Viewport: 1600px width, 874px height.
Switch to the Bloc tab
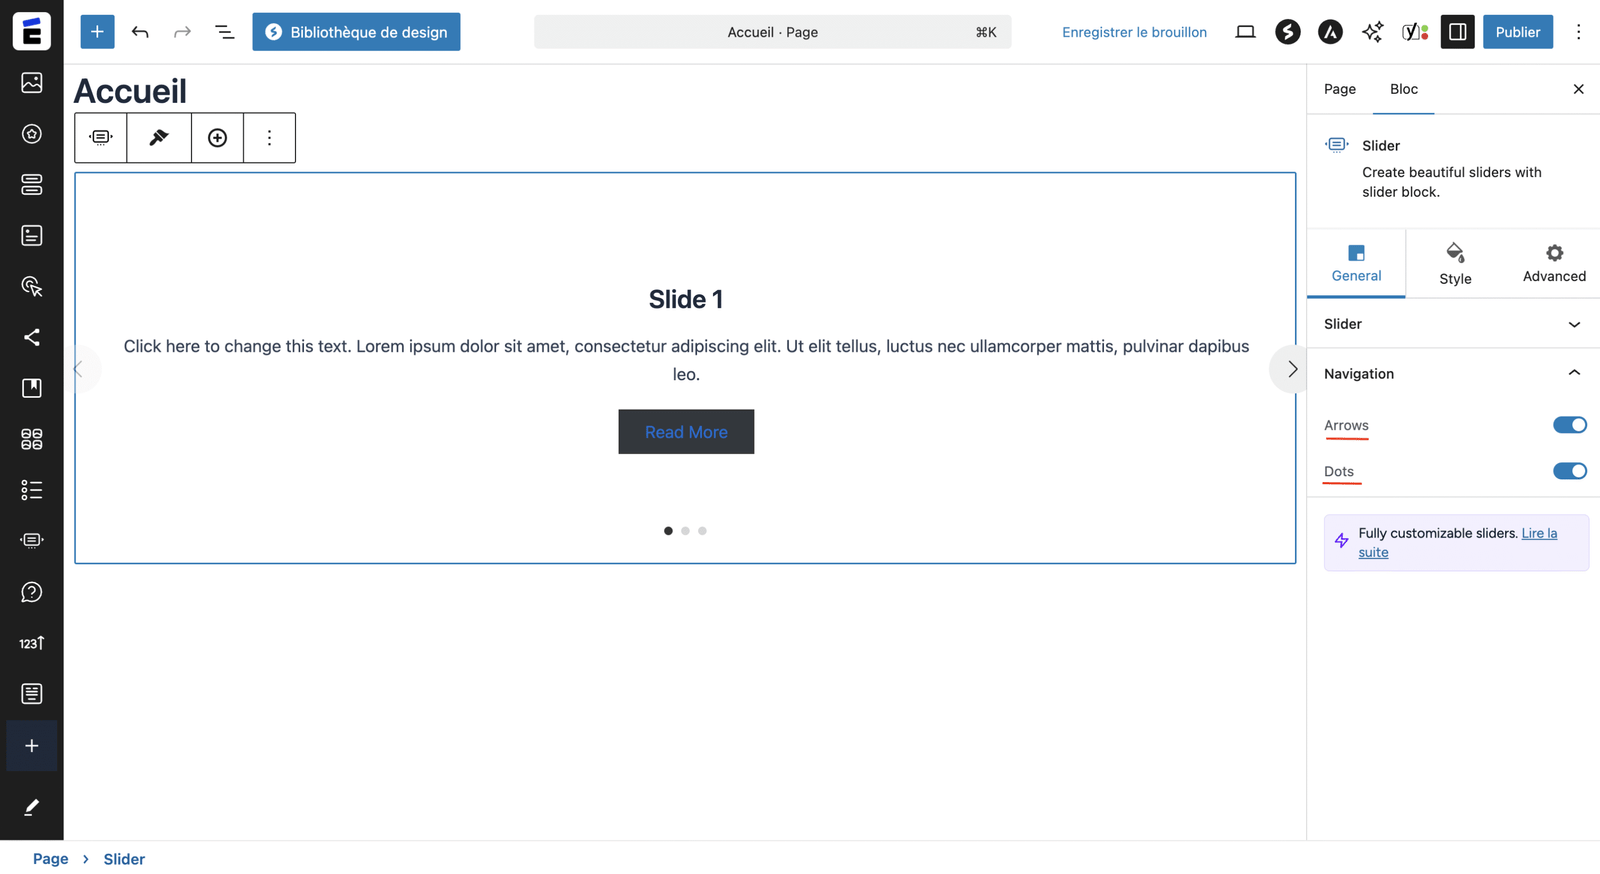1404,89
